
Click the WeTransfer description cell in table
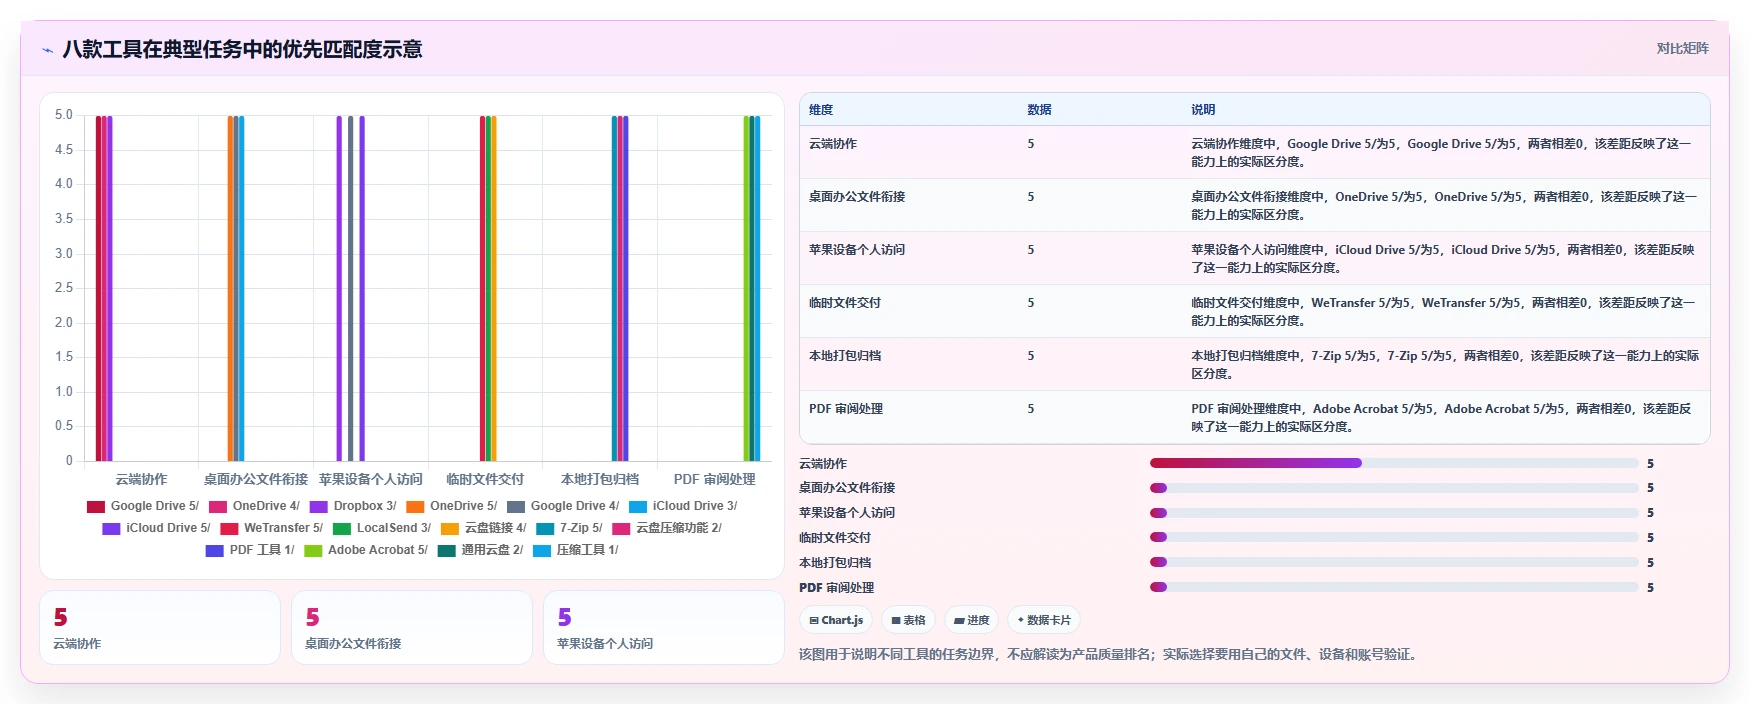tap(1446, 311)
